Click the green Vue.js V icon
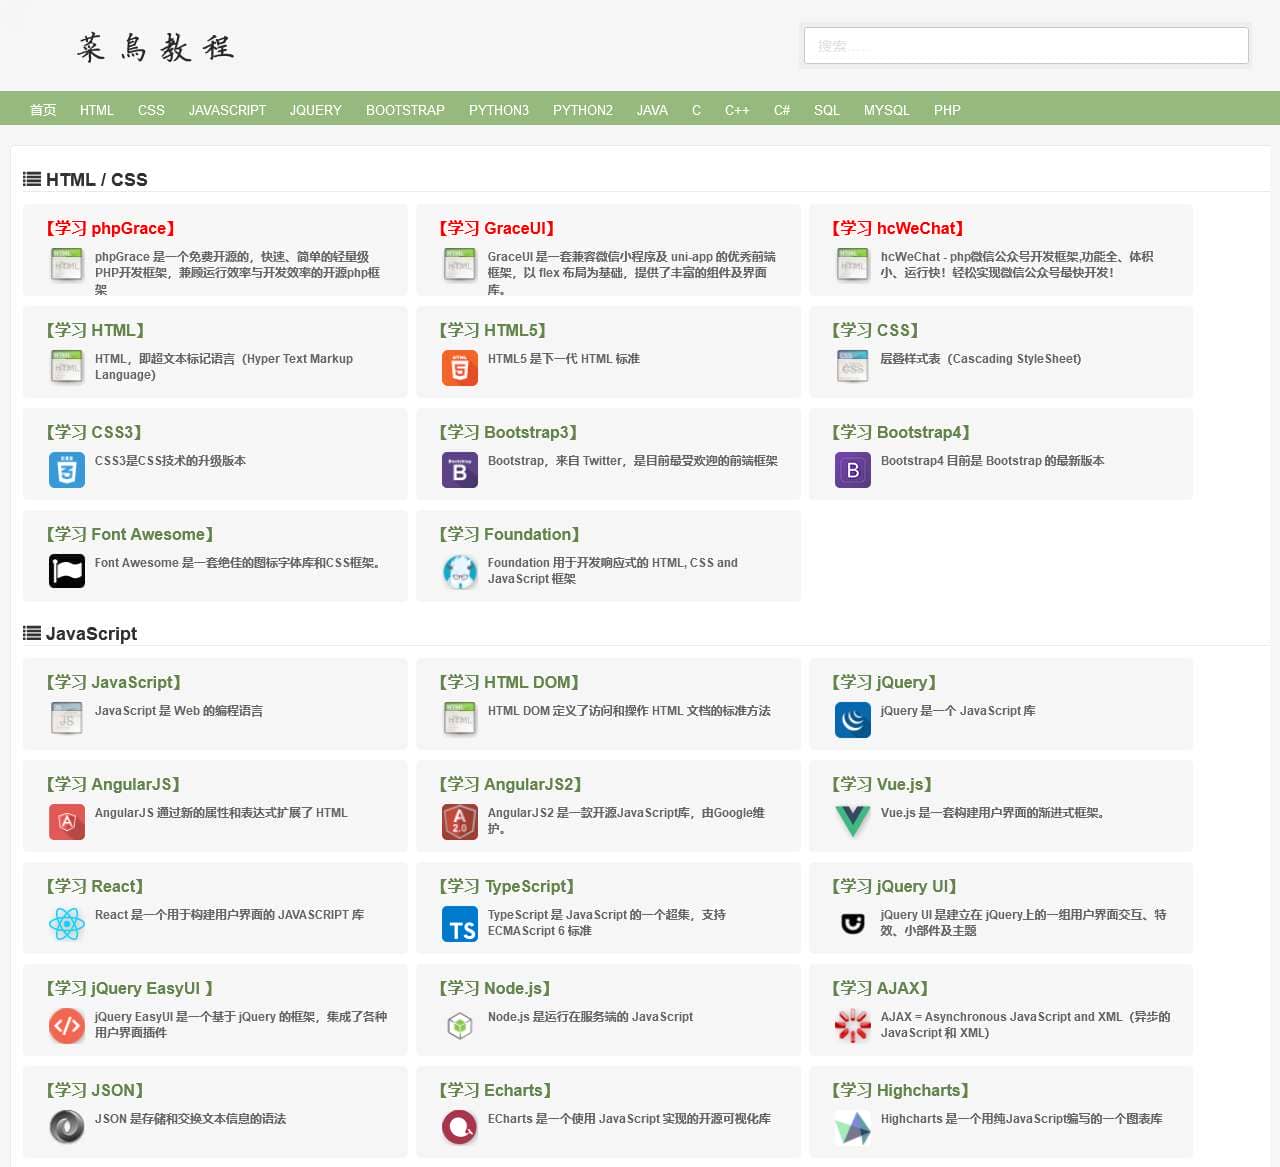This screenshot has height=1167, width=1280. (x=853, y=821)
